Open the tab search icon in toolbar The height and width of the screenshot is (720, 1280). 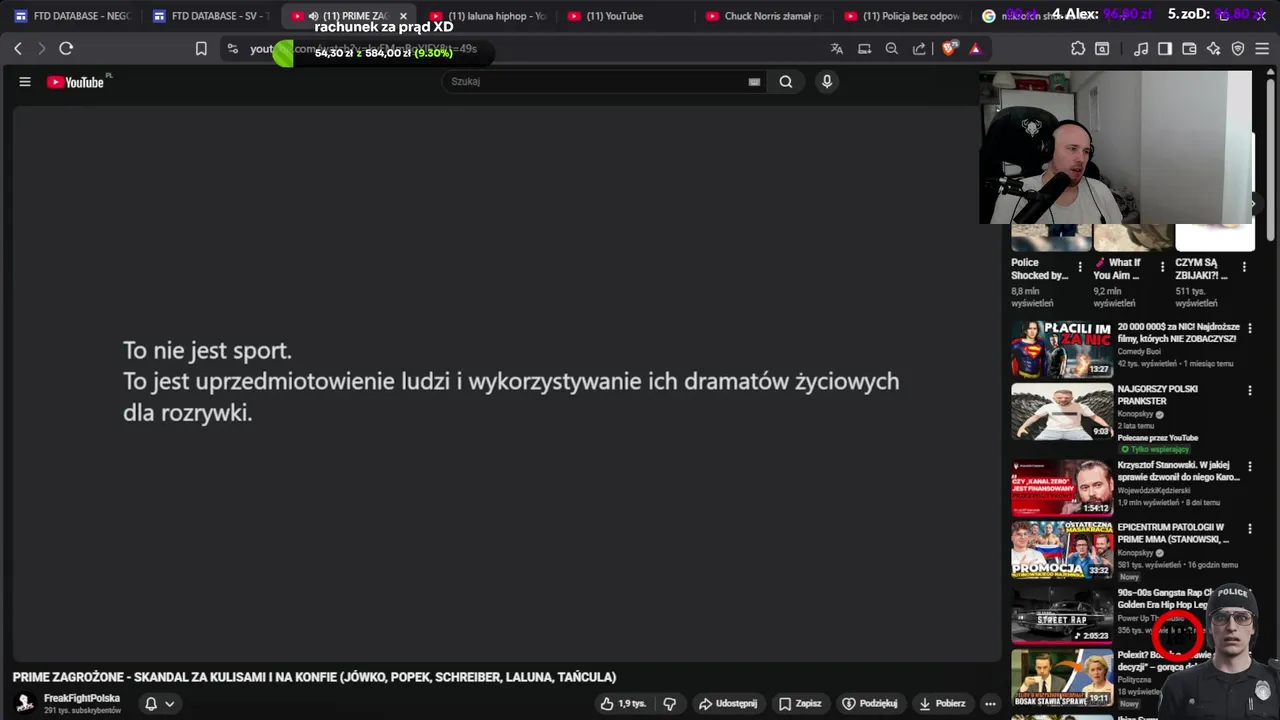click(x=1102, y=48)
